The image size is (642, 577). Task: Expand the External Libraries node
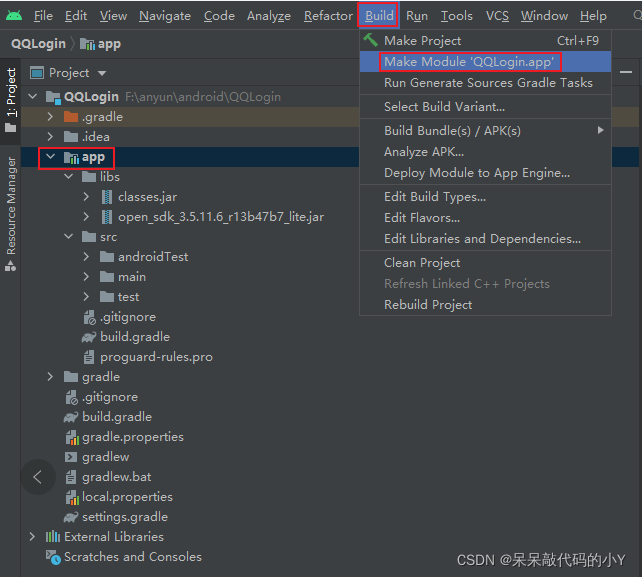click(32, 537)
